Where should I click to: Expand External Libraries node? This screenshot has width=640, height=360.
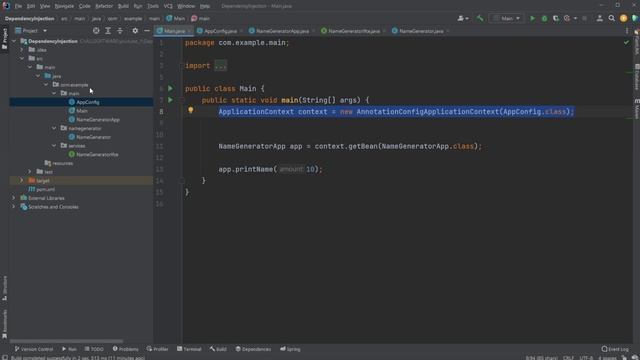click(x=14, y=198)
